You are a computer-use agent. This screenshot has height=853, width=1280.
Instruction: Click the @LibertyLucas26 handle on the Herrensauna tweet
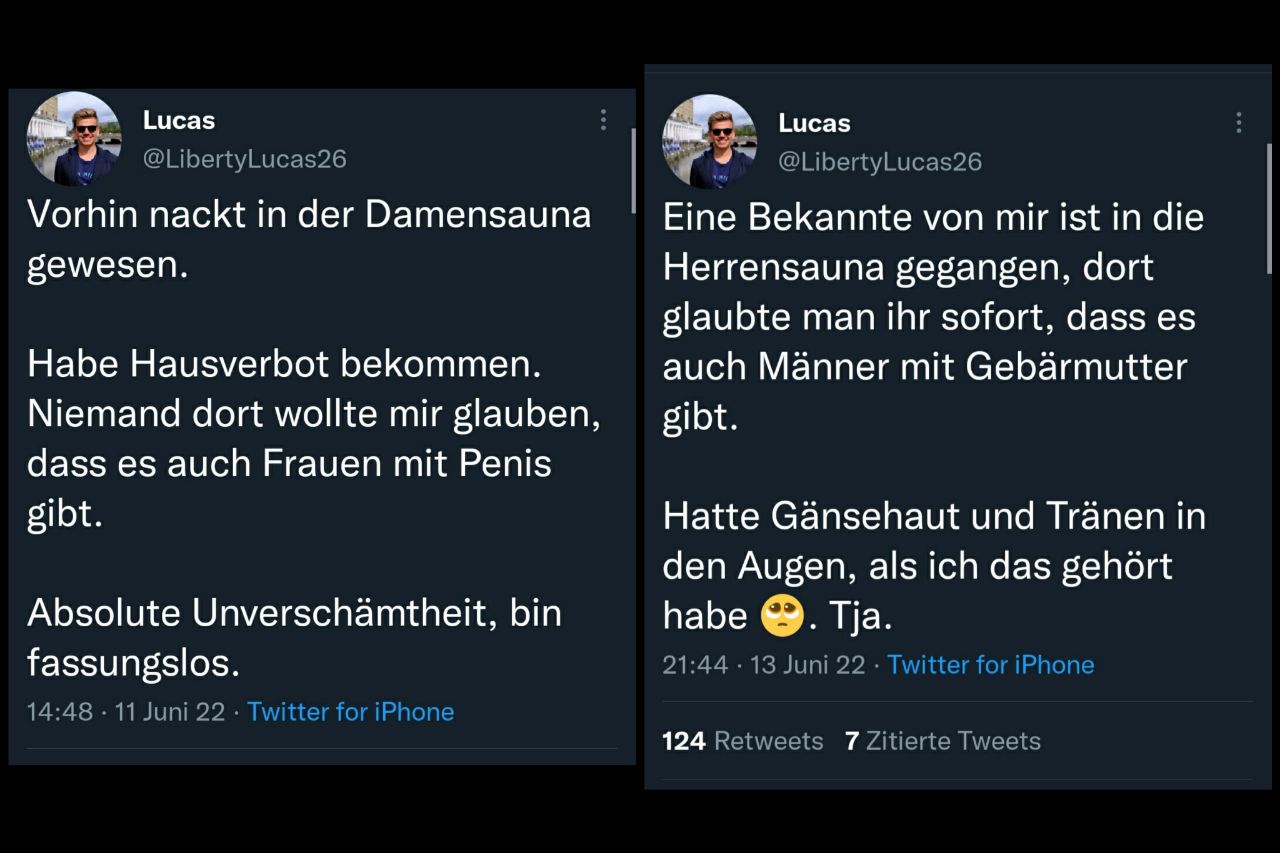click(880, 161)
